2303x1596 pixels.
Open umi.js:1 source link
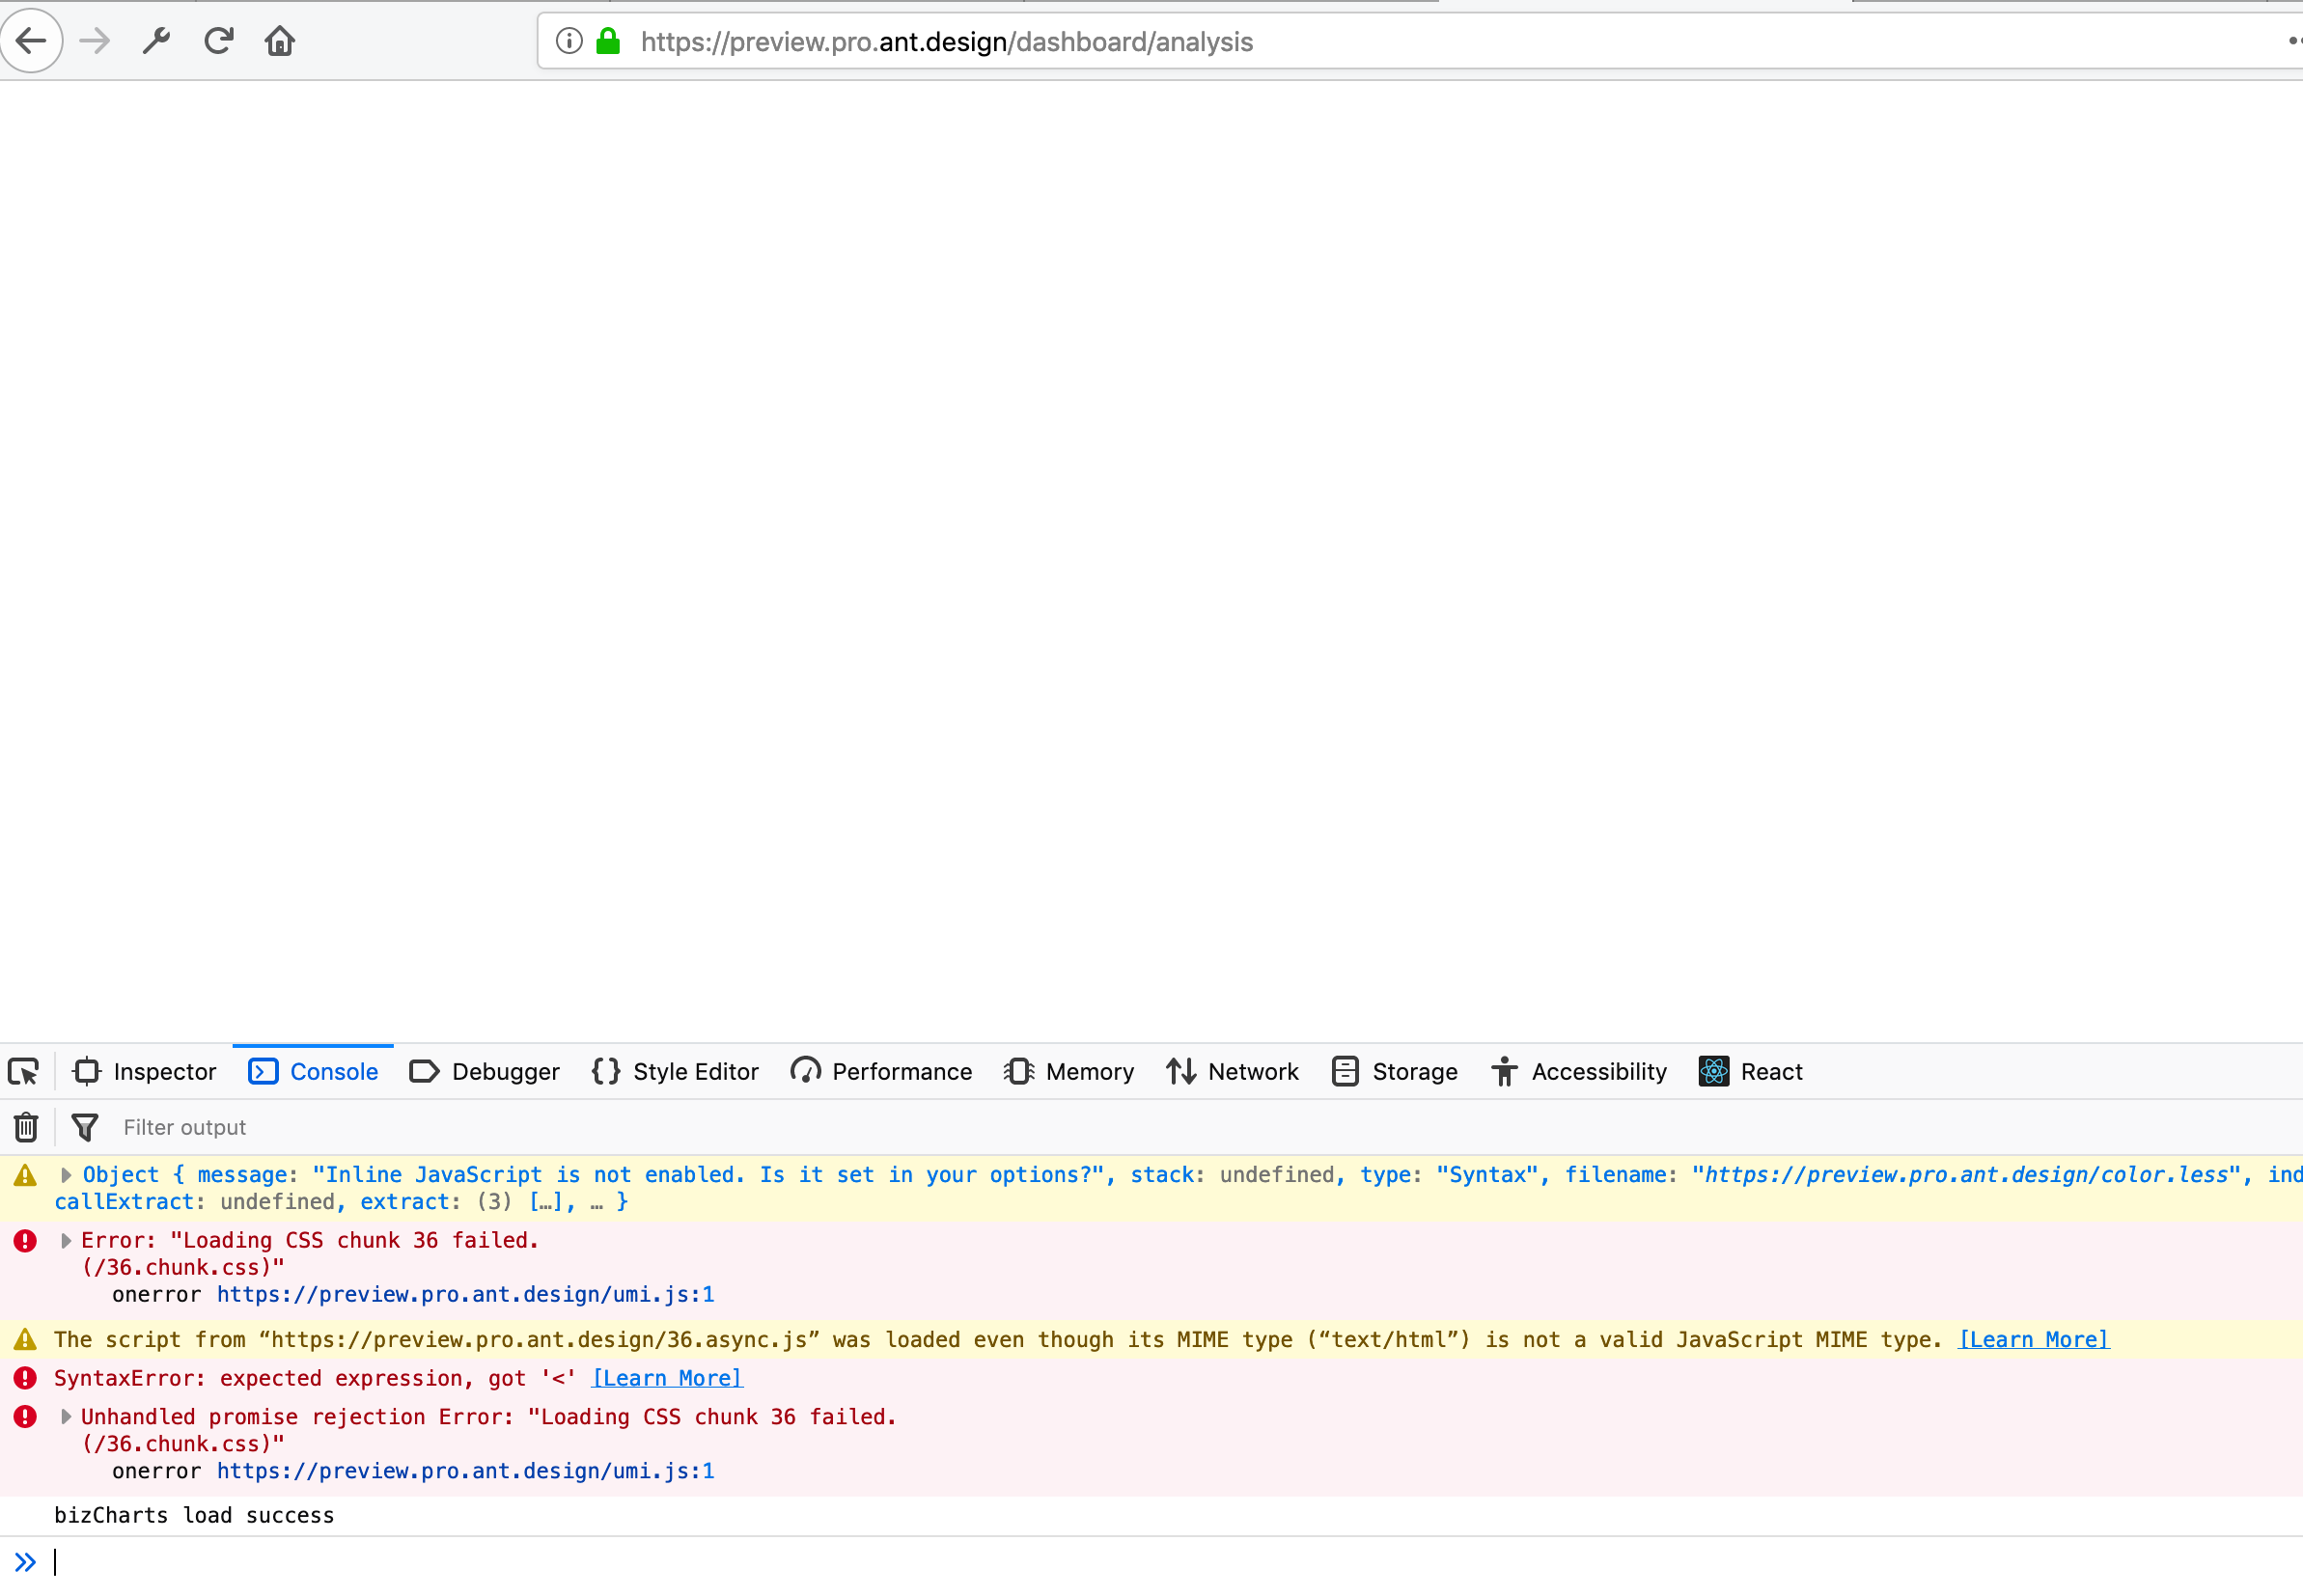point(464,1294)
